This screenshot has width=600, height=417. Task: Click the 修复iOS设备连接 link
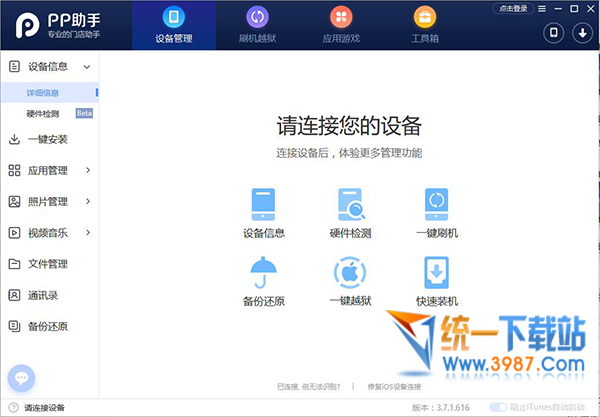(x=393, y=386)
